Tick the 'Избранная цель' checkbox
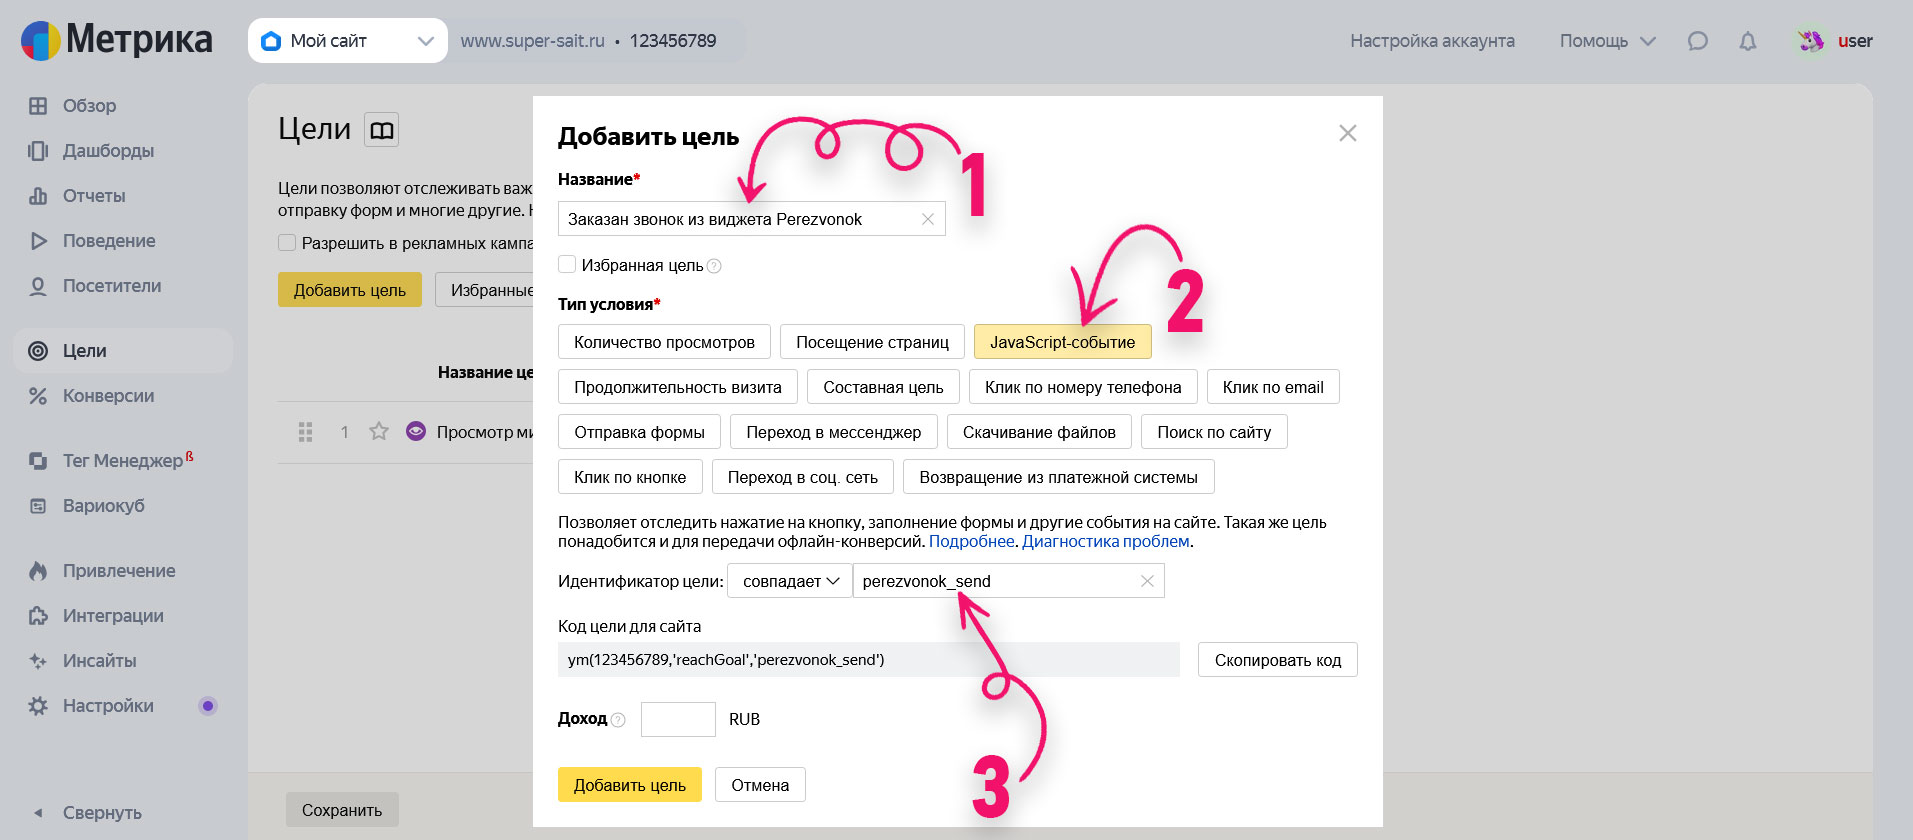1913x840 pixels. pos(567,265)
